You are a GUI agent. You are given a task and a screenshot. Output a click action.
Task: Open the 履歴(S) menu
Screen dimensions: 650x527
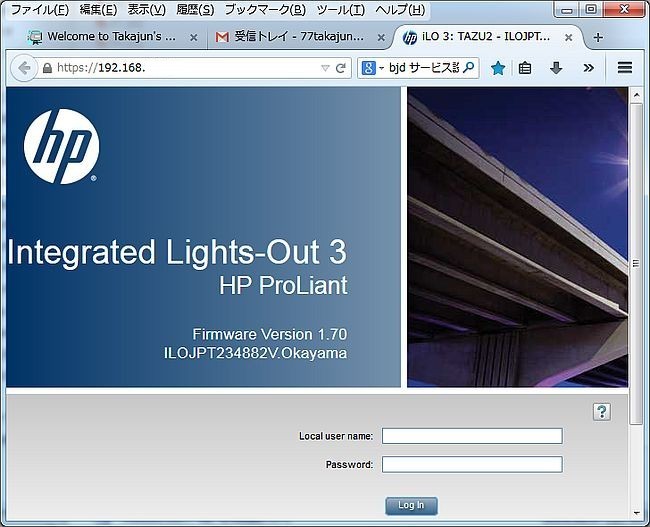pyautogui.click(x=195, y=10)
